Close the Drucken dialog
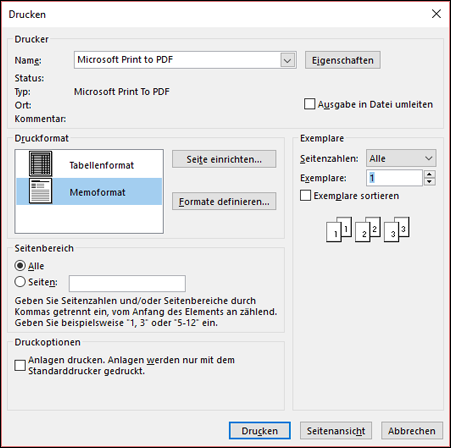The height and width of the screenshot is (448, 451). tap(436, 14)
